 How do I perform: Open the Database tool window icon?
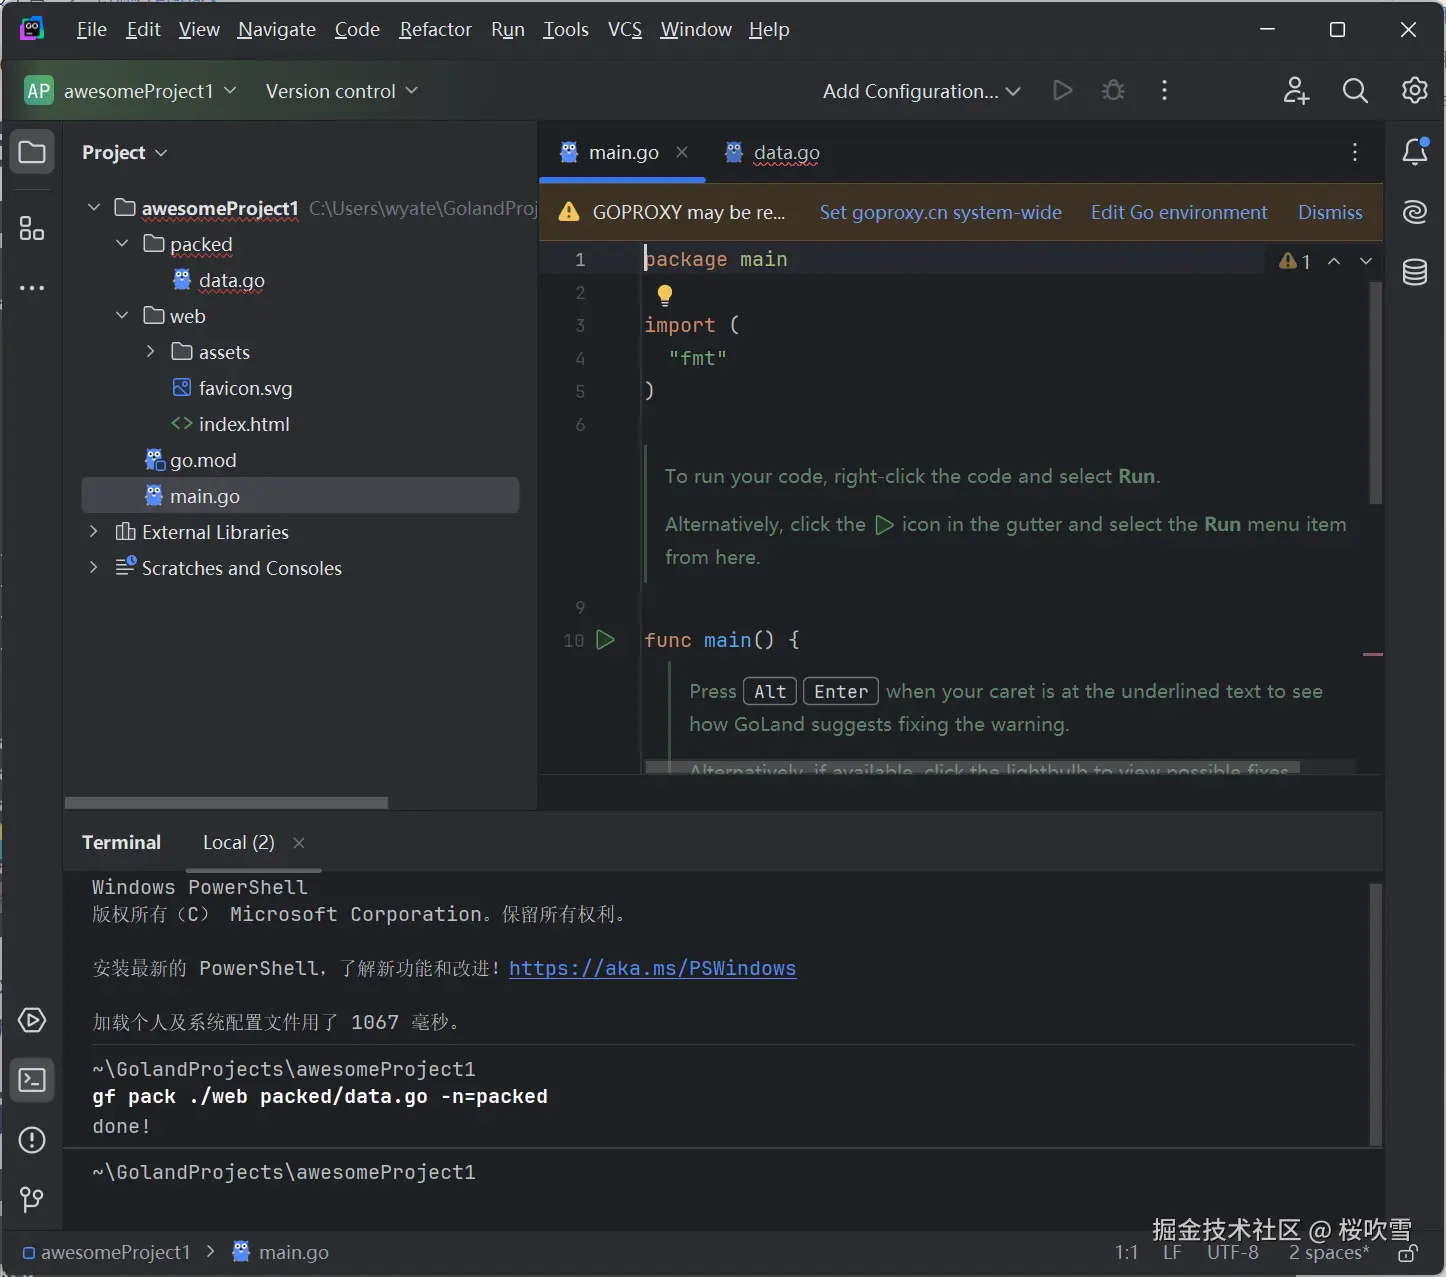1415,272
